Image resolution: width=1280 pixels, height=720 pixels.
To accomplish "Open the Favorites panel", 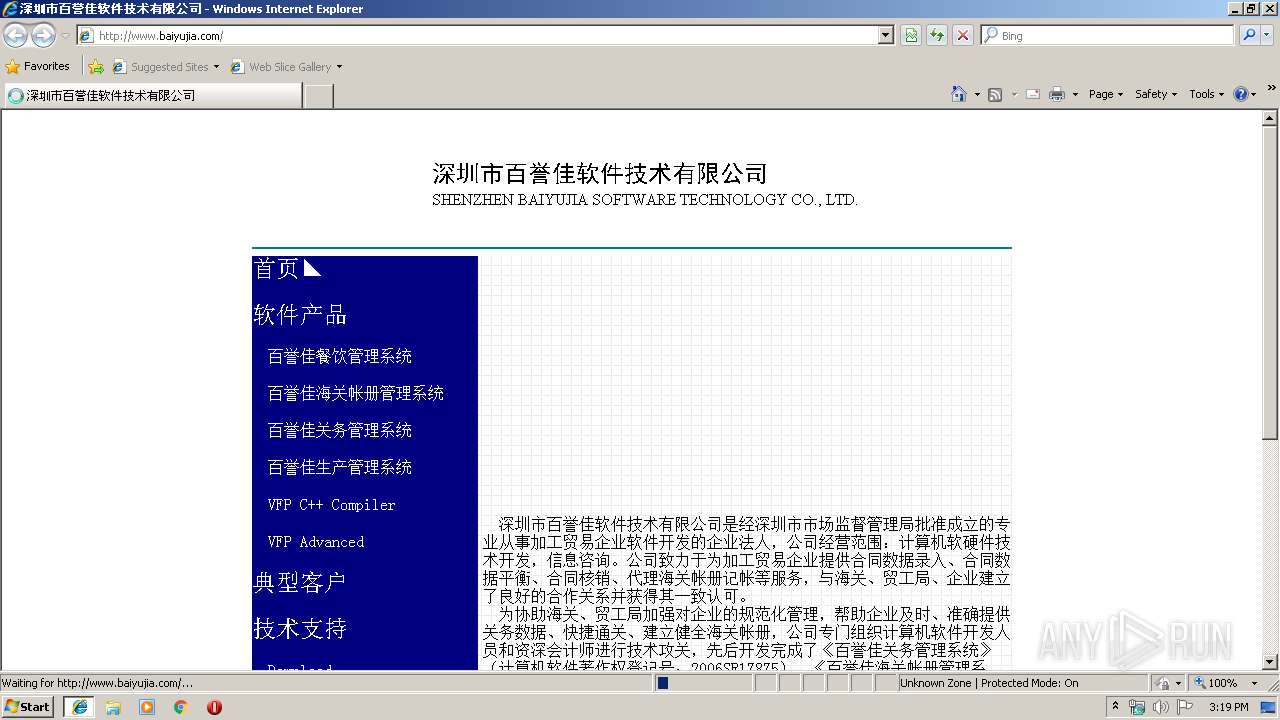I will pos(37,66).
